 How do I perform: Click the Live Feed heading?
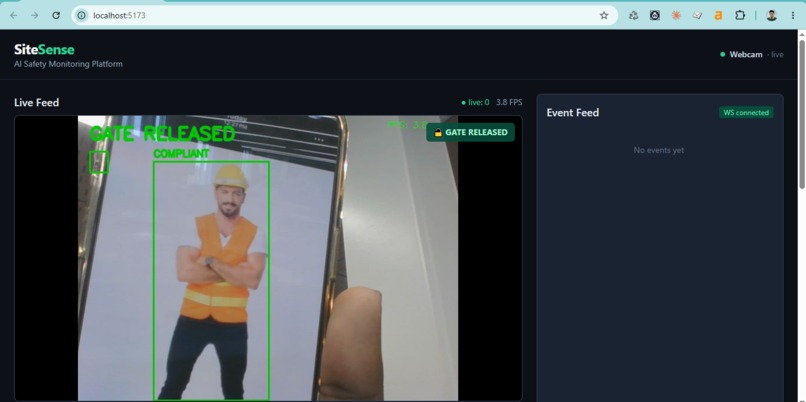click(x=36, y=102)
